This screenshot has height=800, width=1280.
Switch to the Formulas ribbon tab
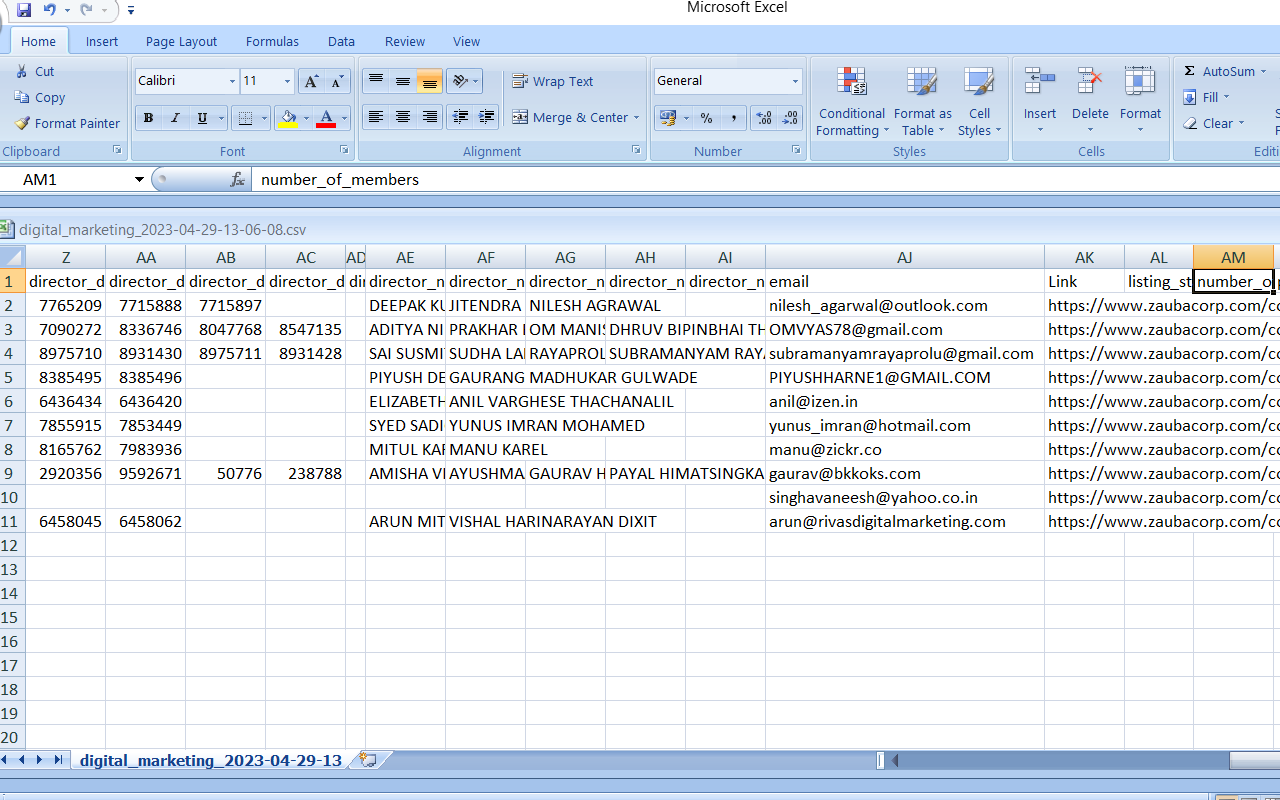click(x=272, y=41)
